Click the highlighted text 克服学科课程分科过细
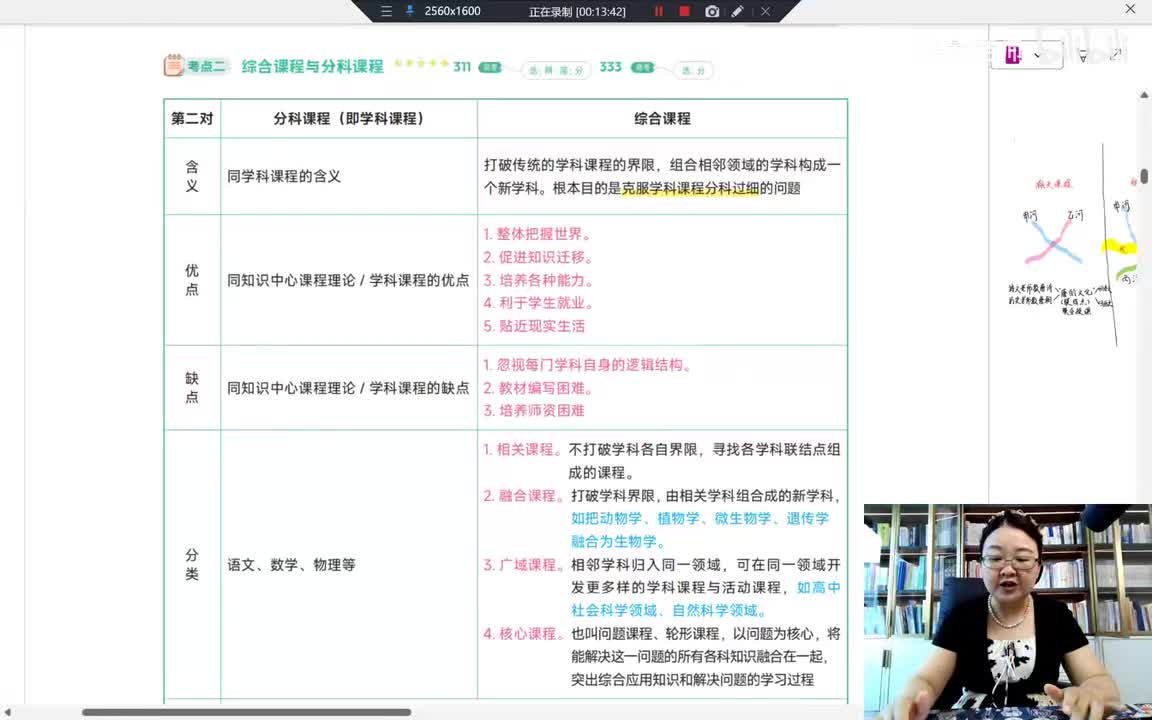The width and height of the screenshot is (1152, 720). click(x=690, y=188)
